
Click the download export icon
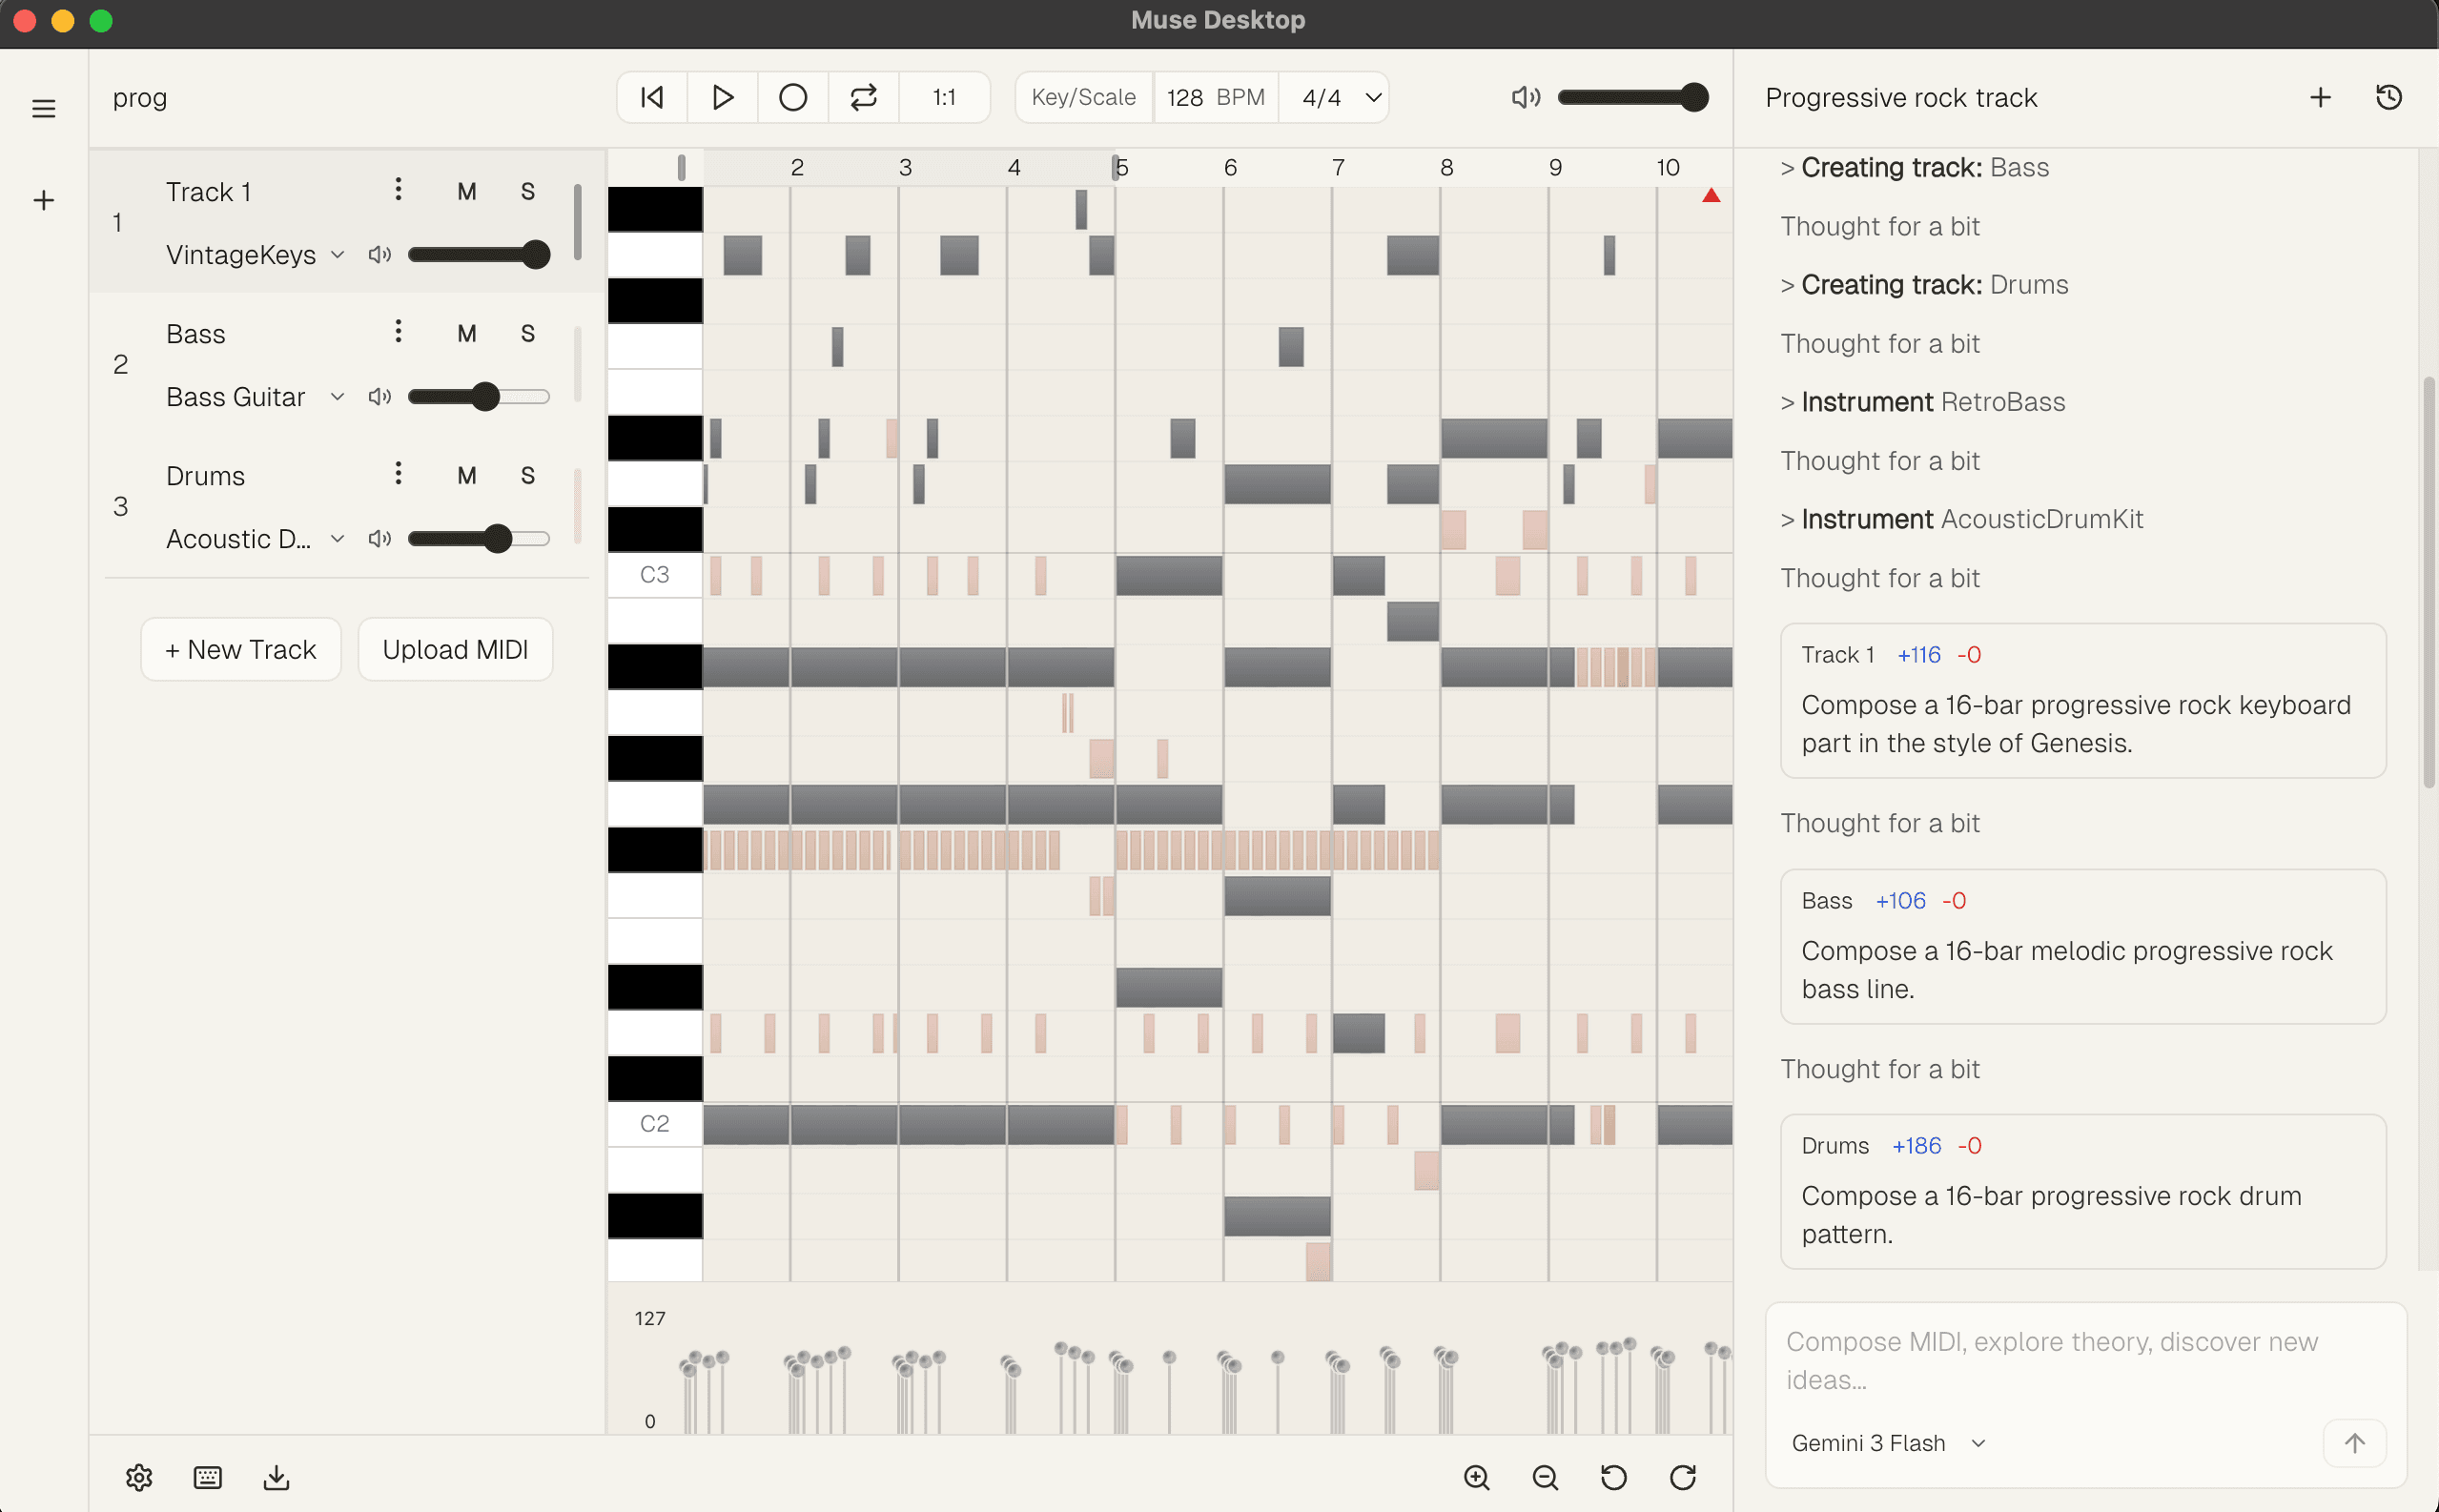click(x=276, y=1477)
